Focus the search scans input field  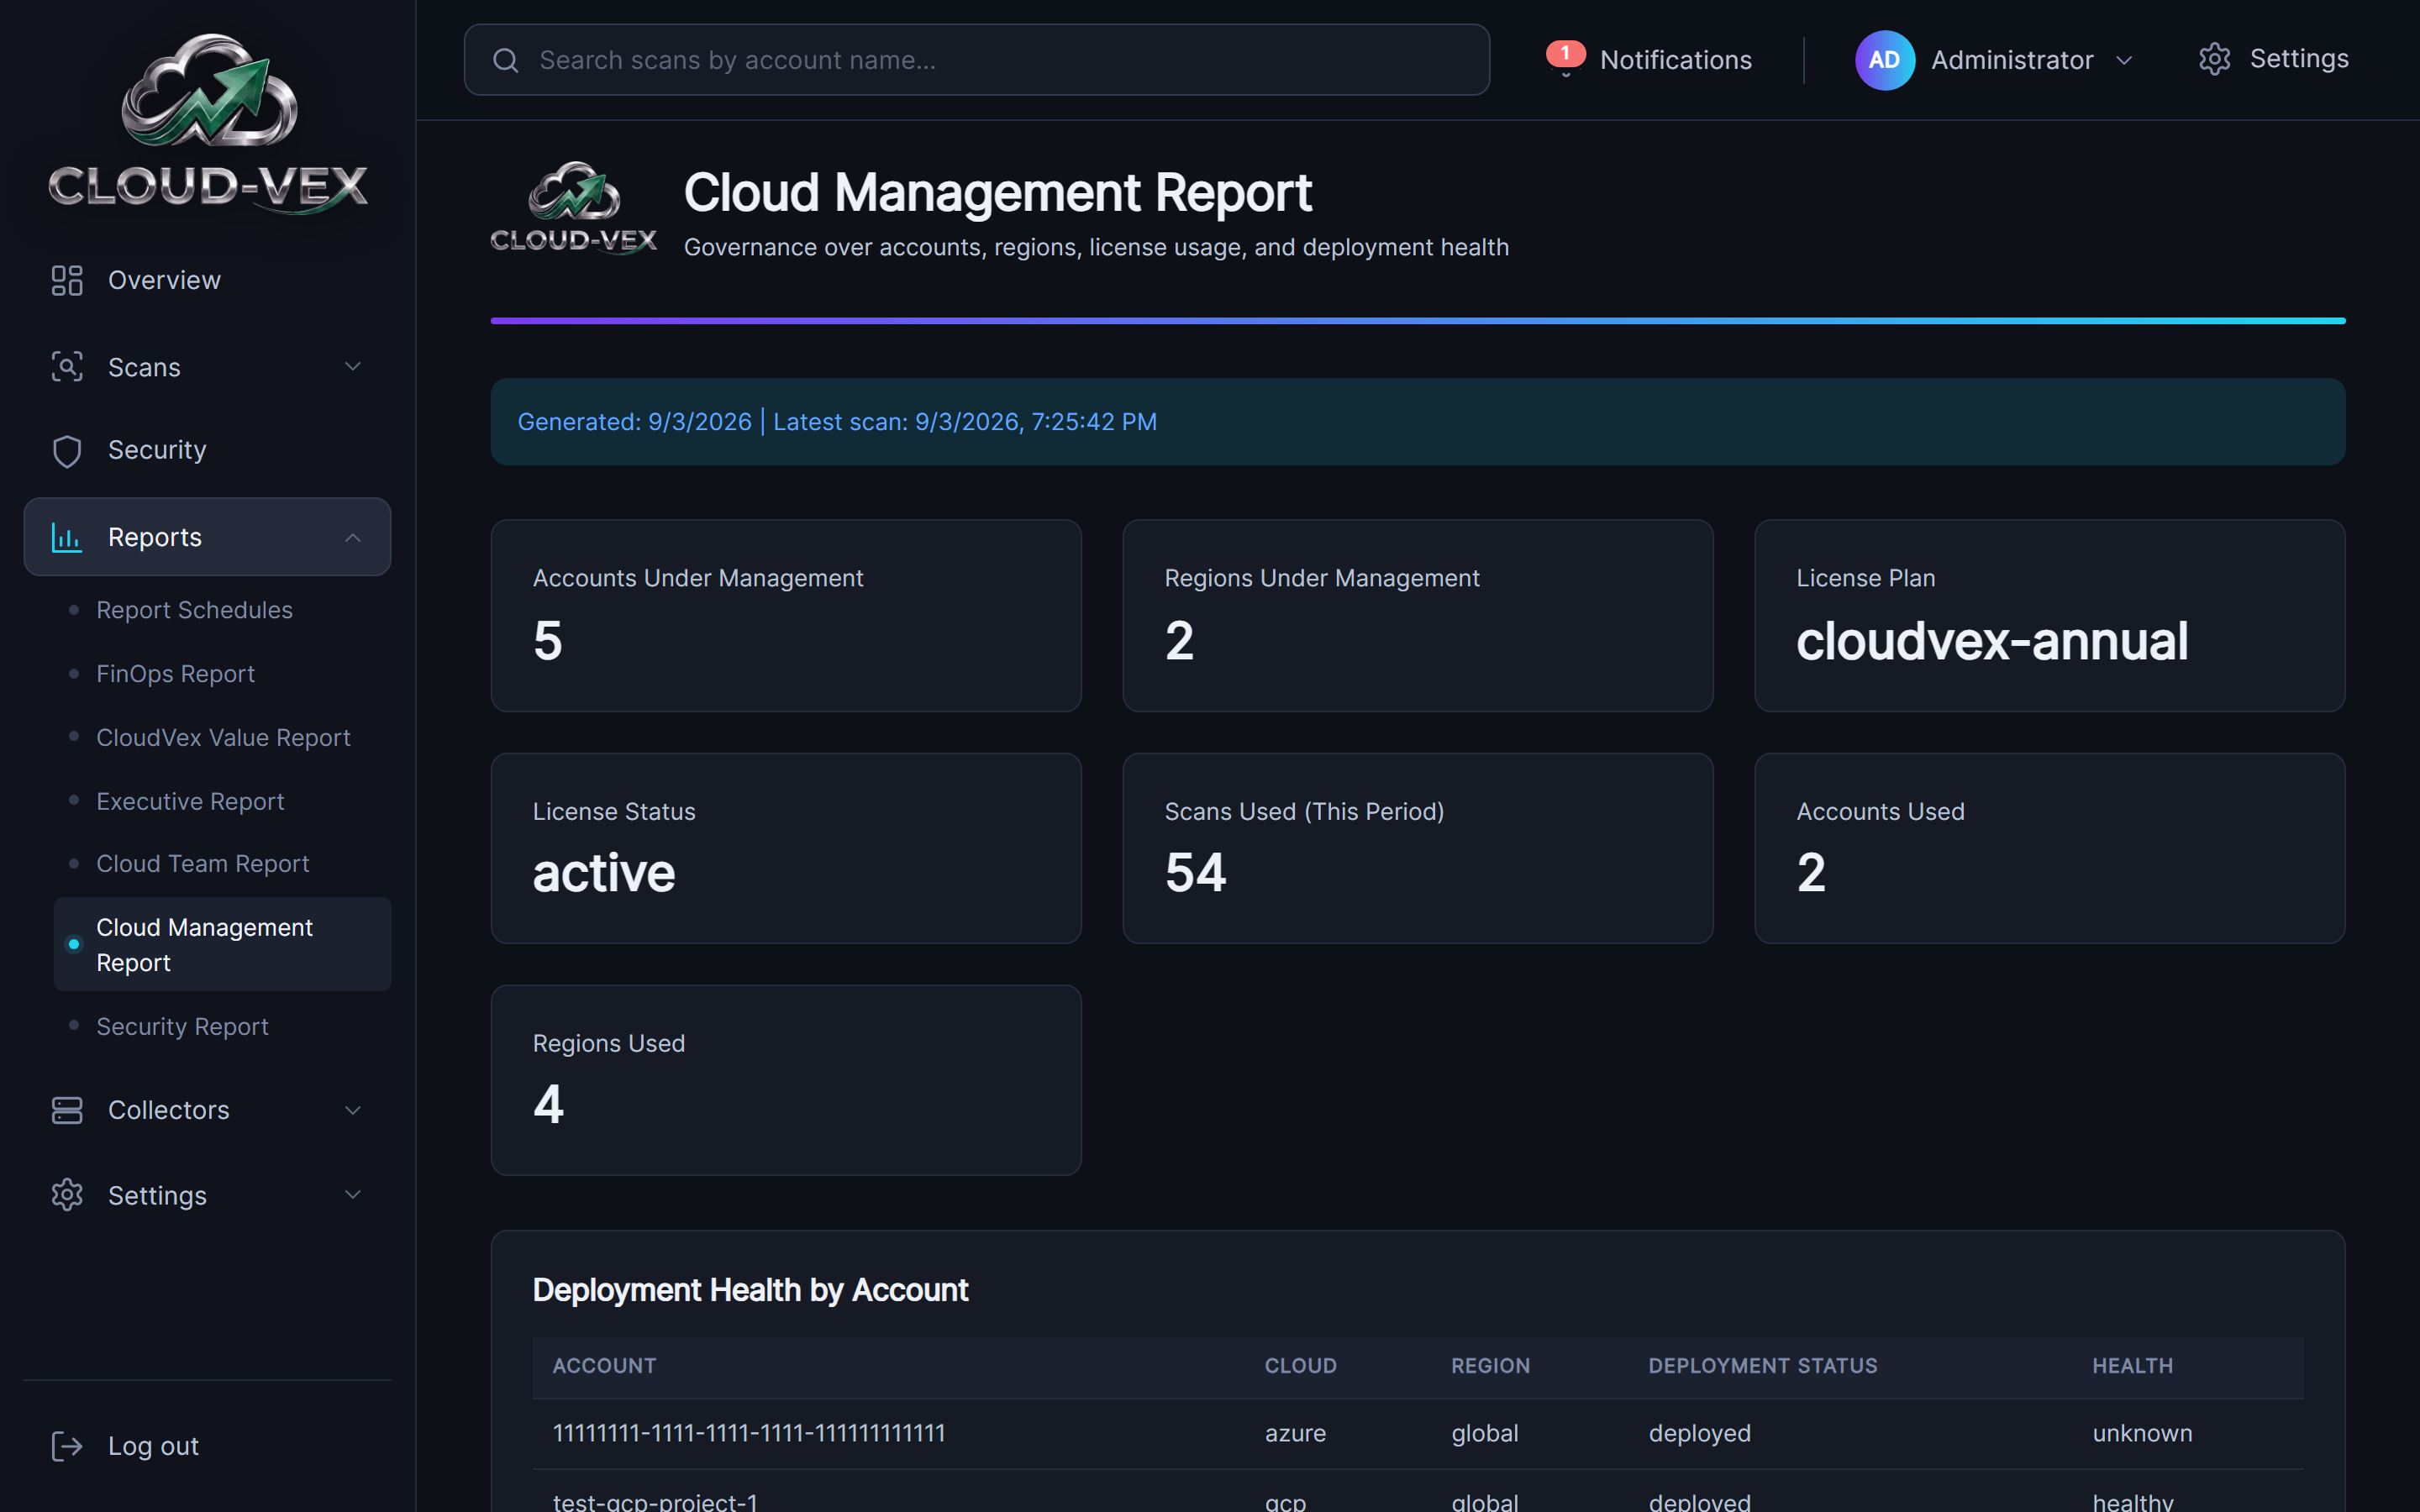click(x=976, y=60)
